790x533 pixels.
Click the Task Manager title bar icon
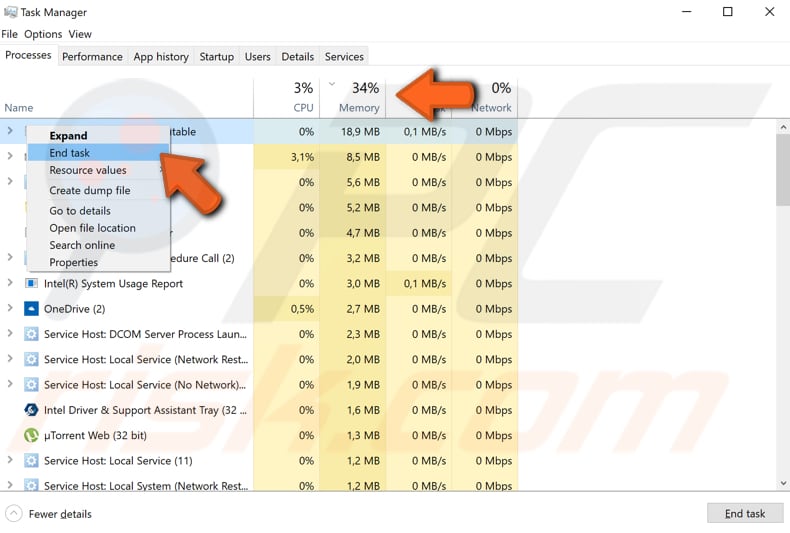[10, 12]
